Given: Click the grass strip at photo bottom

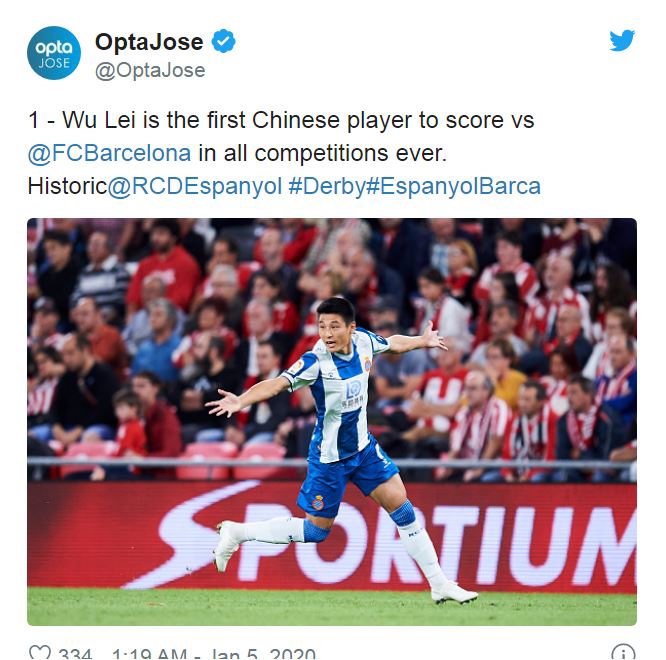Looking at the screenshot, I should pyautogui.click(x=332, y=607).
